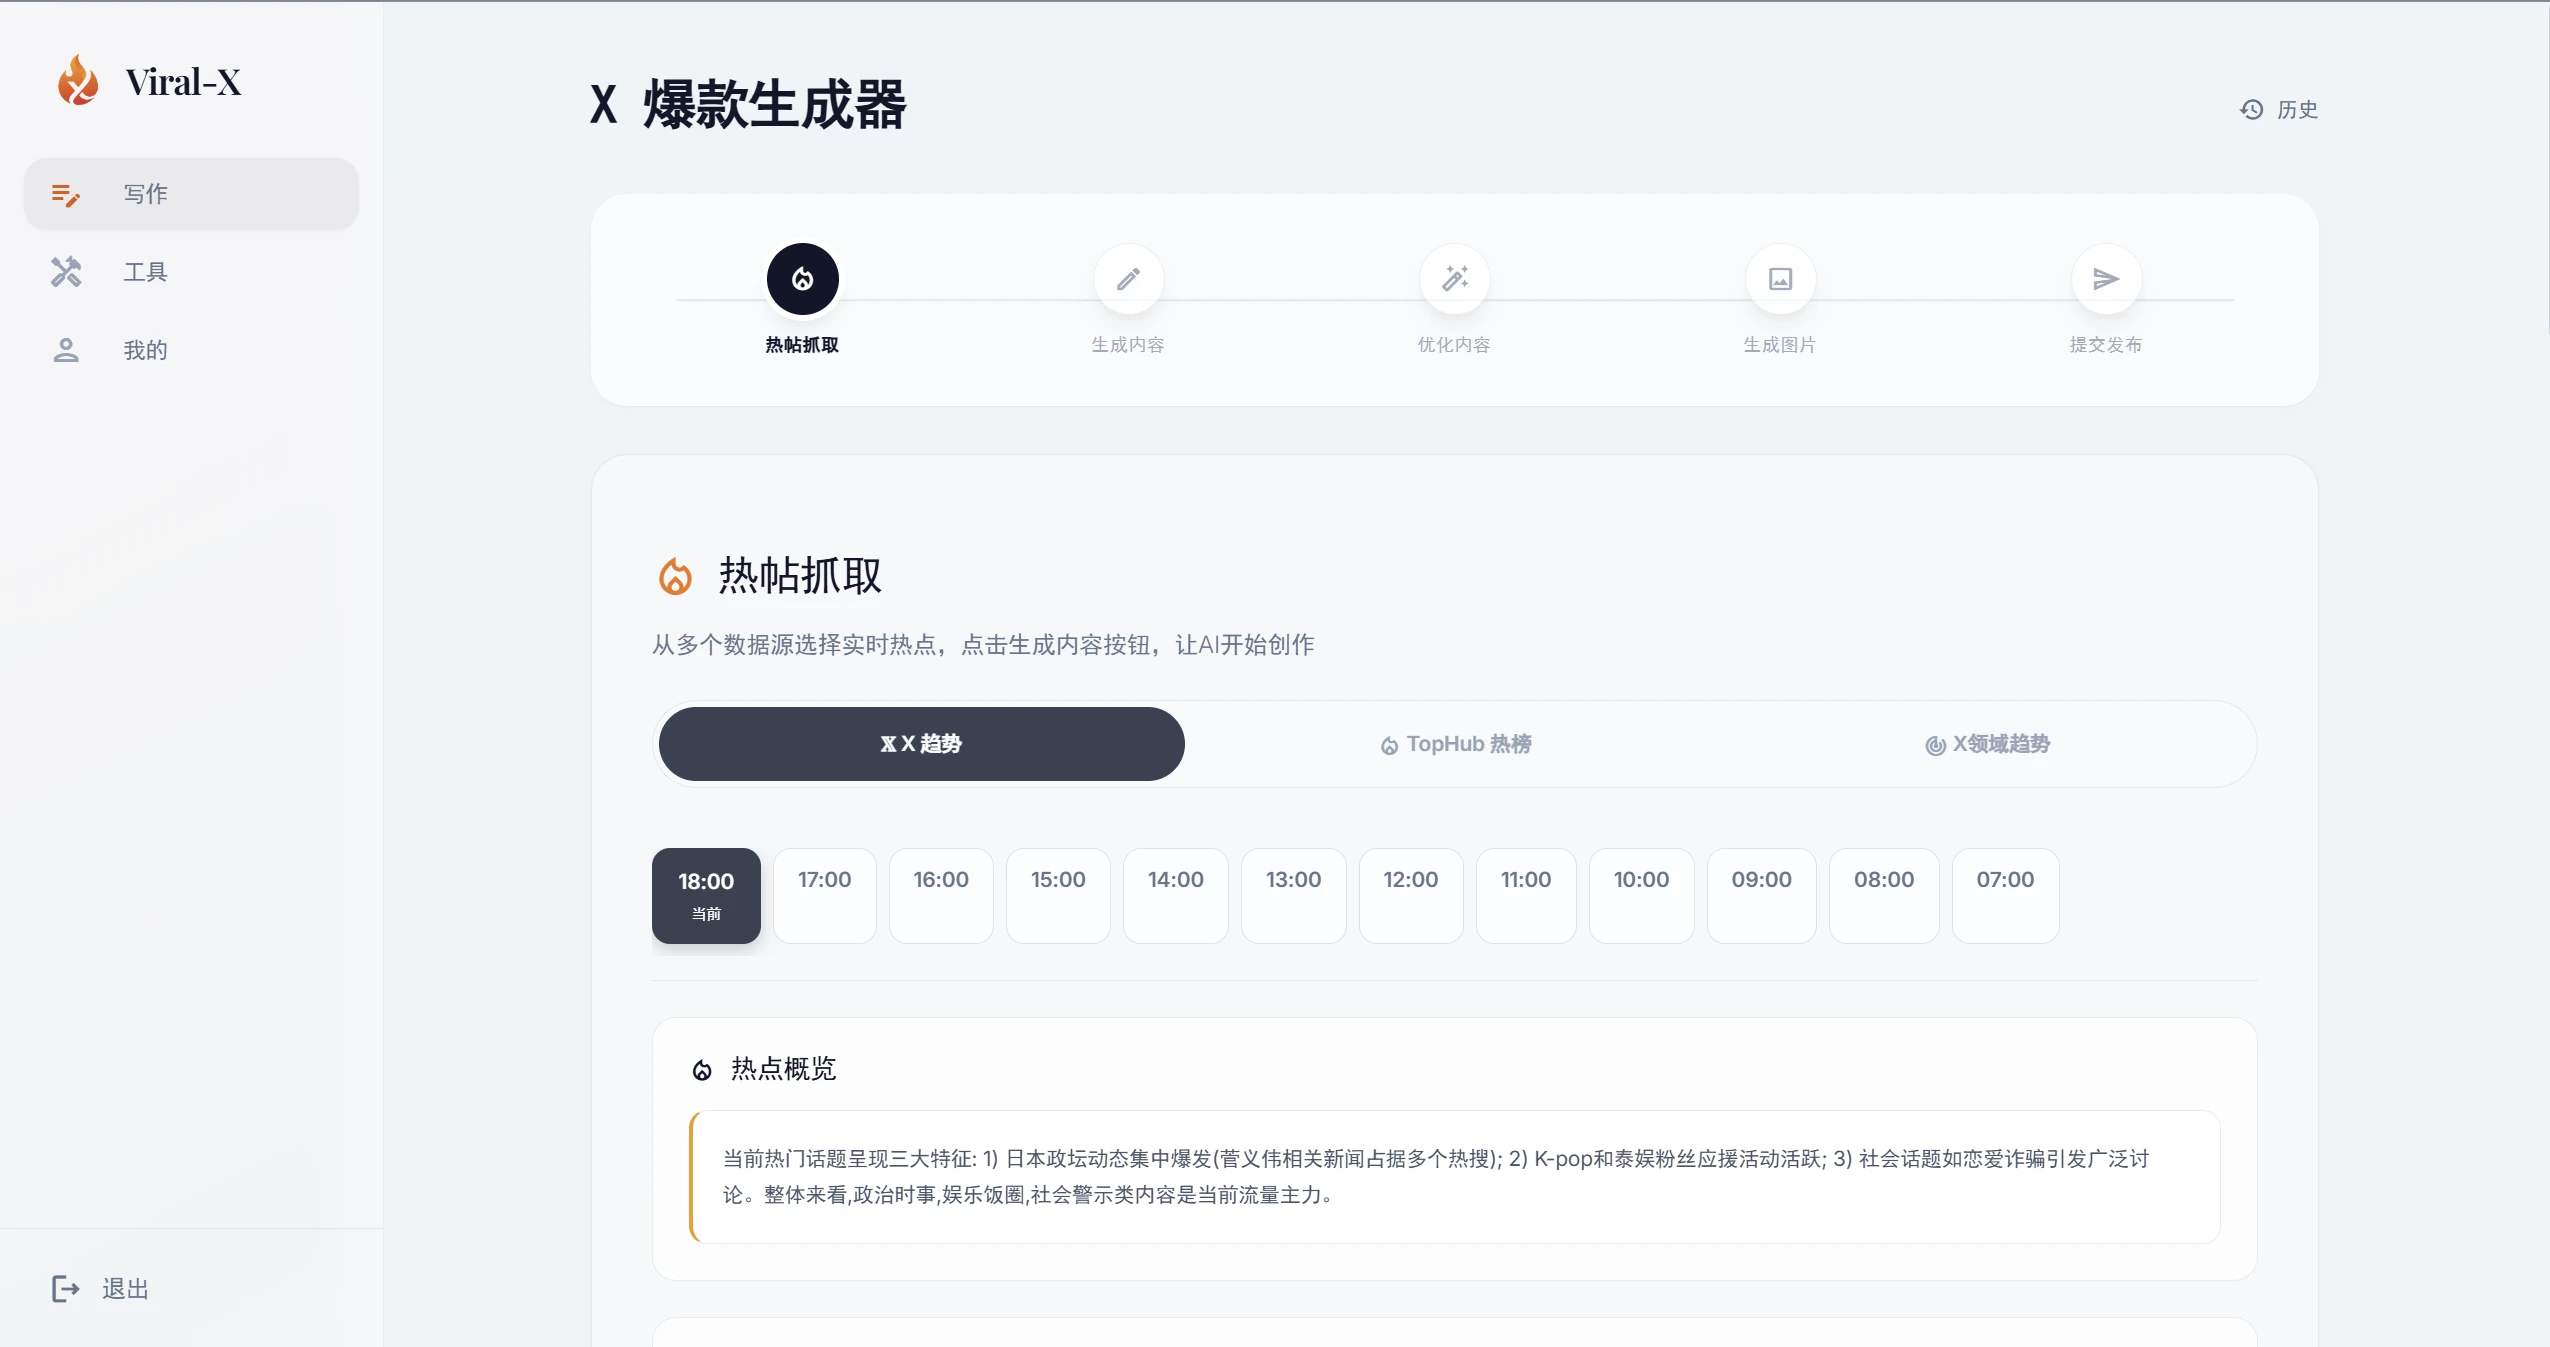The height and width of the screenshot is (1347, 2550).
Task: Select the 08:00 time slot
Action: coord(1884,896)
